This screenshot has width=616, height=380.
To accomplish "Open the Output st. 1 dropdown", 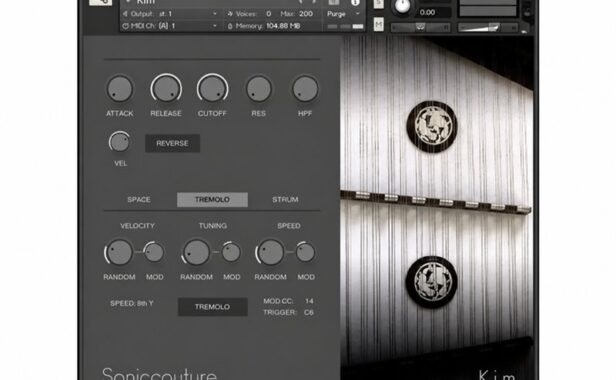I will tap(170, 14).
